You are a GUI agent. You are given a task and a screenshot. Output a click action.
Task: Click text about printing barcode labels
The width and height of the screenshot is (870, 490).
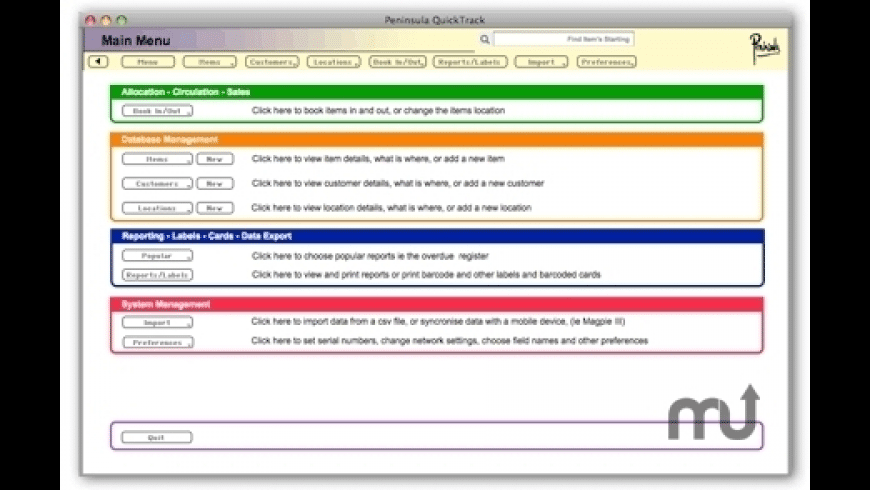click(x=426, y=274)
